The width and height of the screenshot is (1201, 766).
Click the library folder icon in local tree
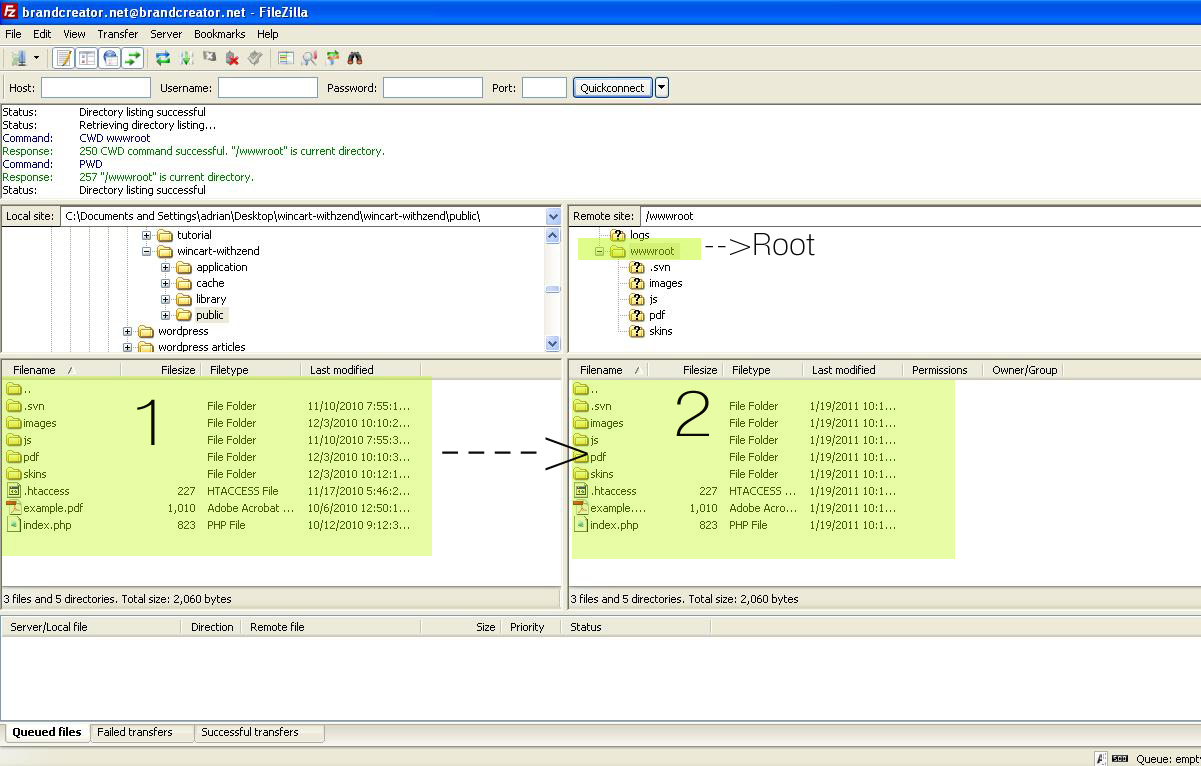(x=183, y=299)
